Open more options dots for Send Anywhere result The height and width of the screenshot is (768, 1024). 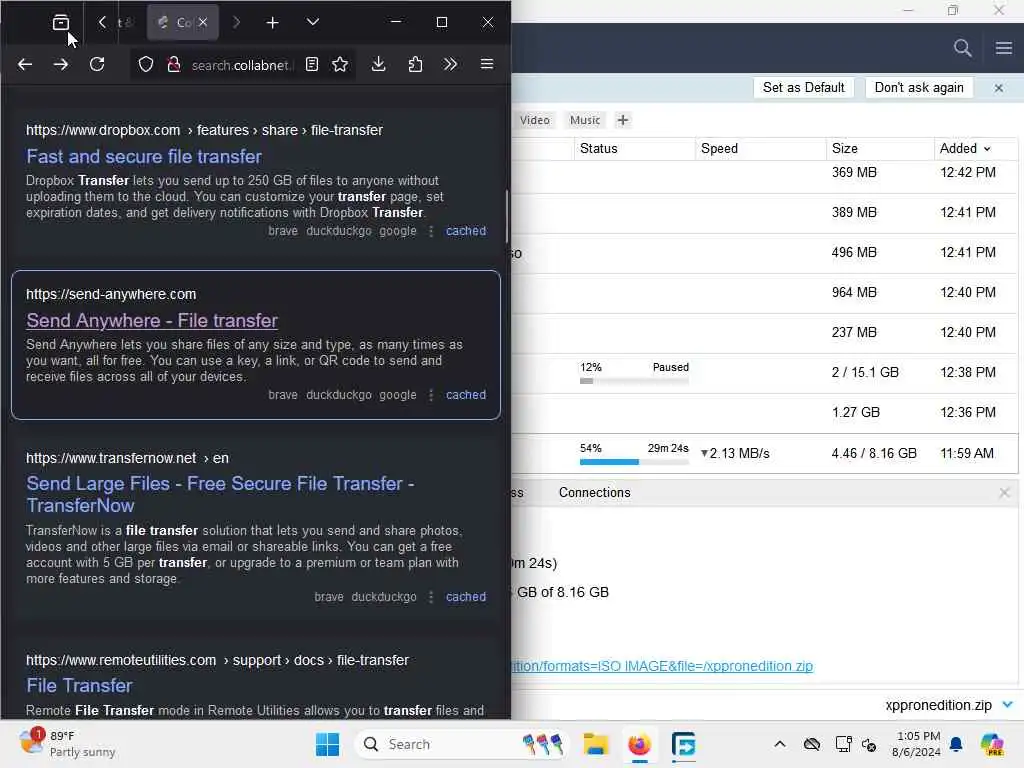430,395
